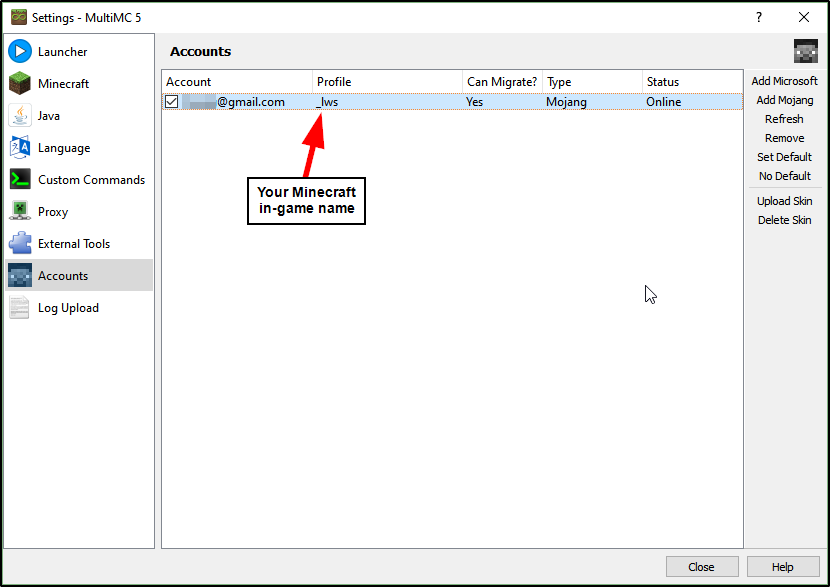Click the Steve head avatar icon
Viewport: 830px width, 587px height.
click(x=805, y=52)
